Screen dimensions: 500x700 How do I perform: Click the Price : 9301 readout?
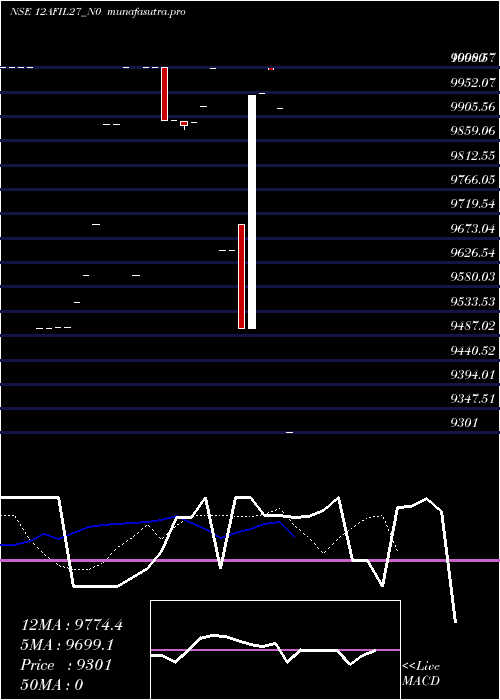[66, 665]
